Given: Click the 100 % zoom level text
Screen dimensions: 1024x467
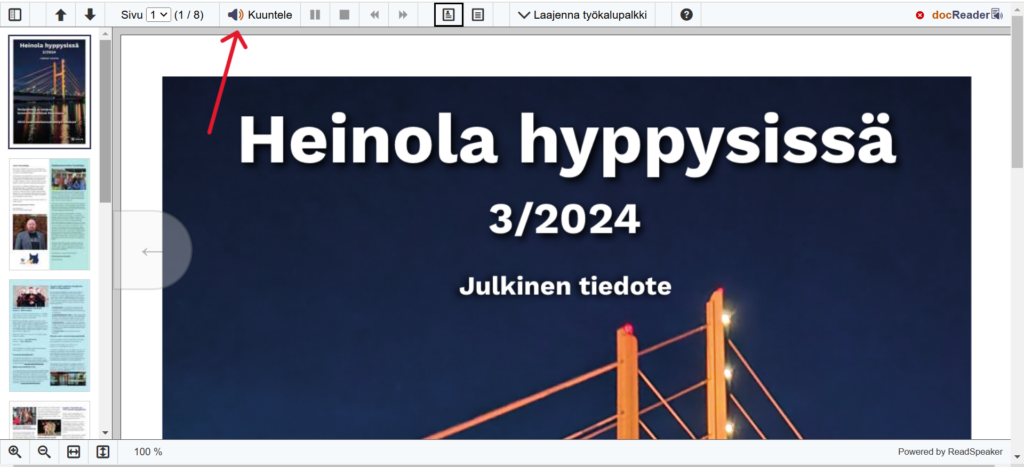Looking at the screenshot, I should pyautogui.click(x=148, y=452).
